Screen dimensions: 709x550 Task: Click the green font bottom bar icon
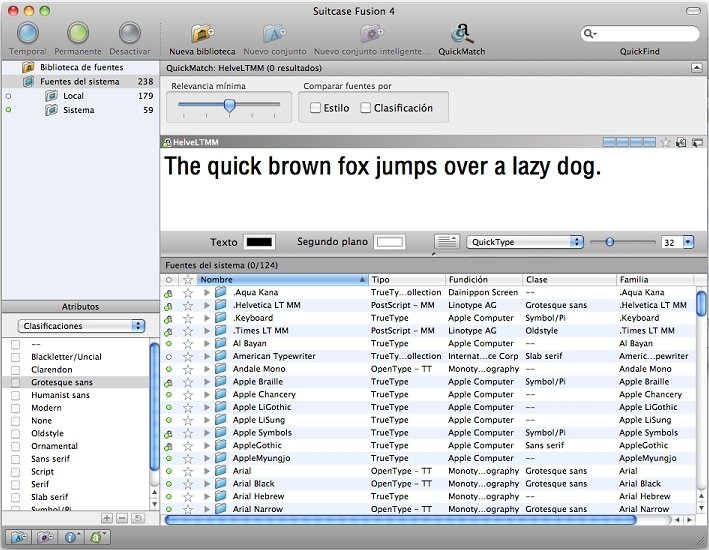tap(98, 537)
